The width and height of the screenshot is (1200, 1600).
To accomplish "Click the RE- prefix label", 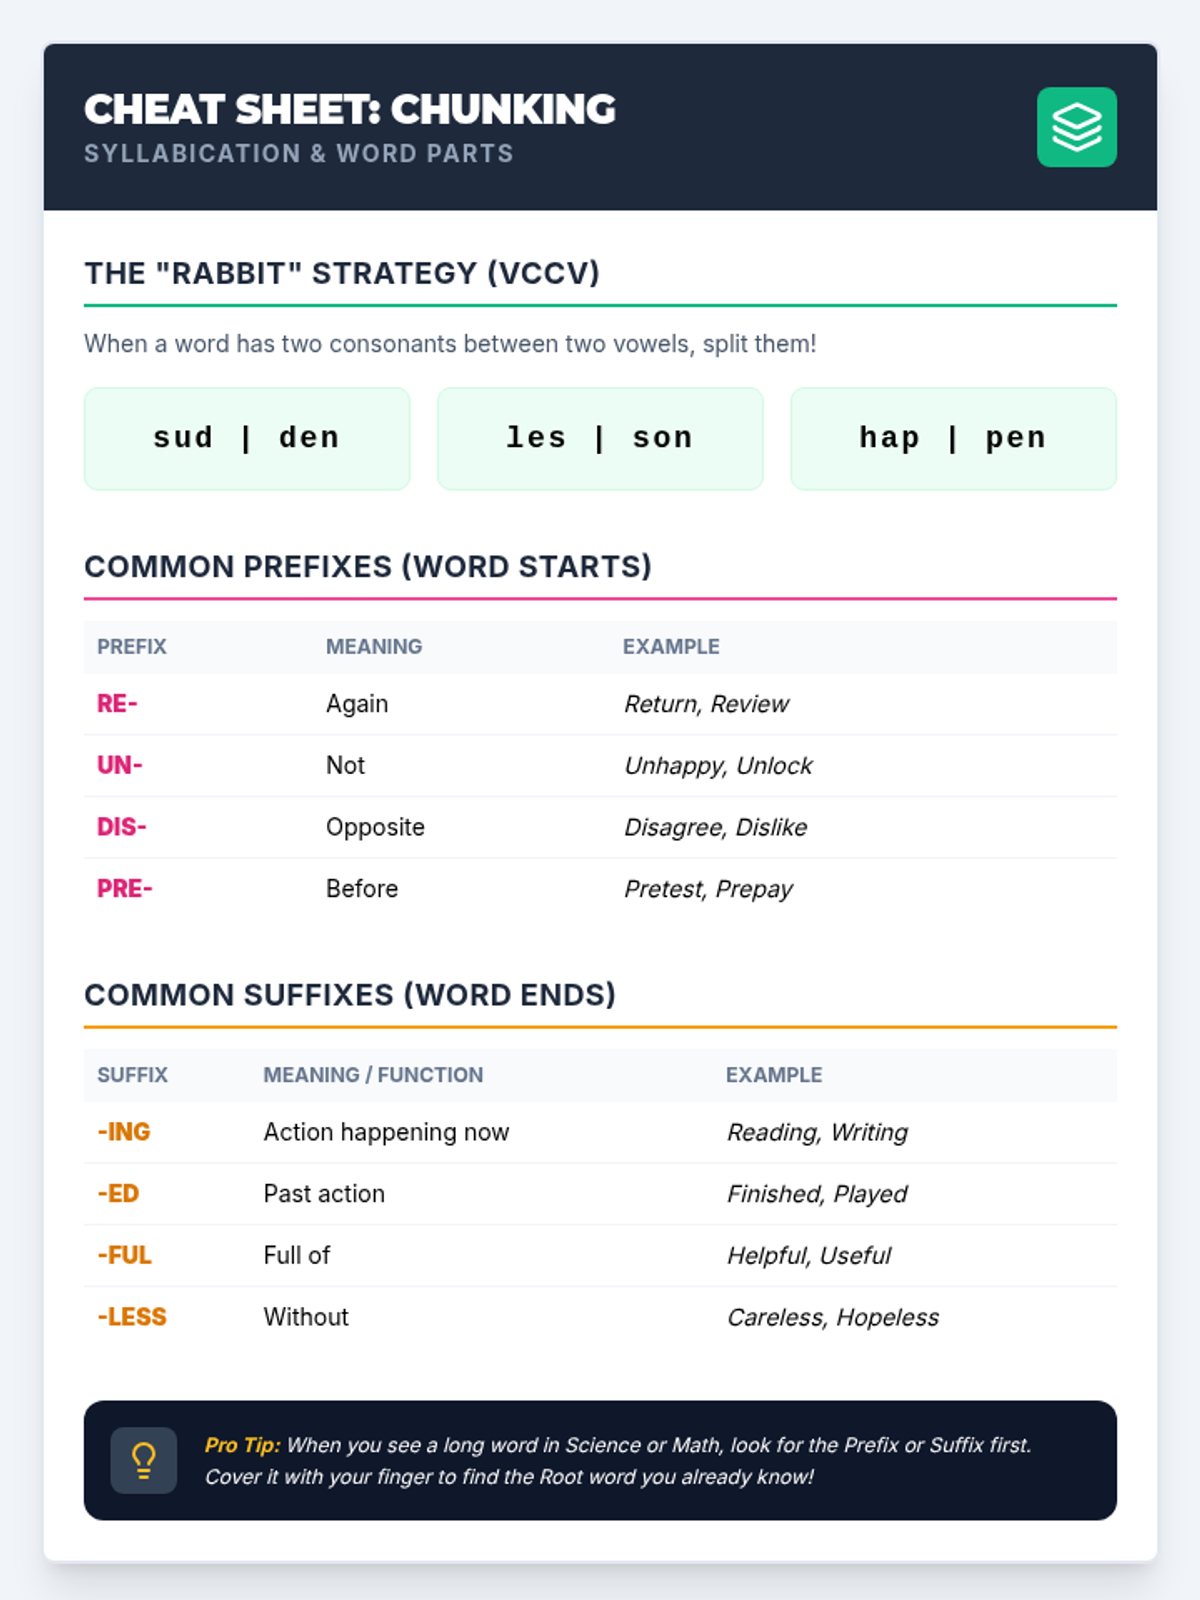I will click(x=117, y=704).
